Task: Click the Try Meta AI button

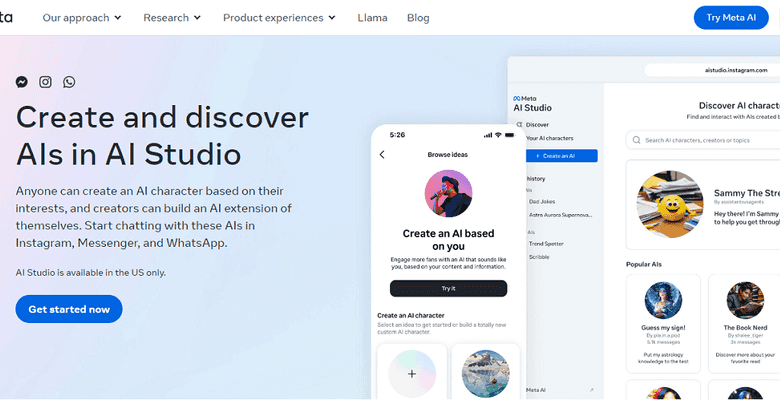Action: (x=731, y=18)
